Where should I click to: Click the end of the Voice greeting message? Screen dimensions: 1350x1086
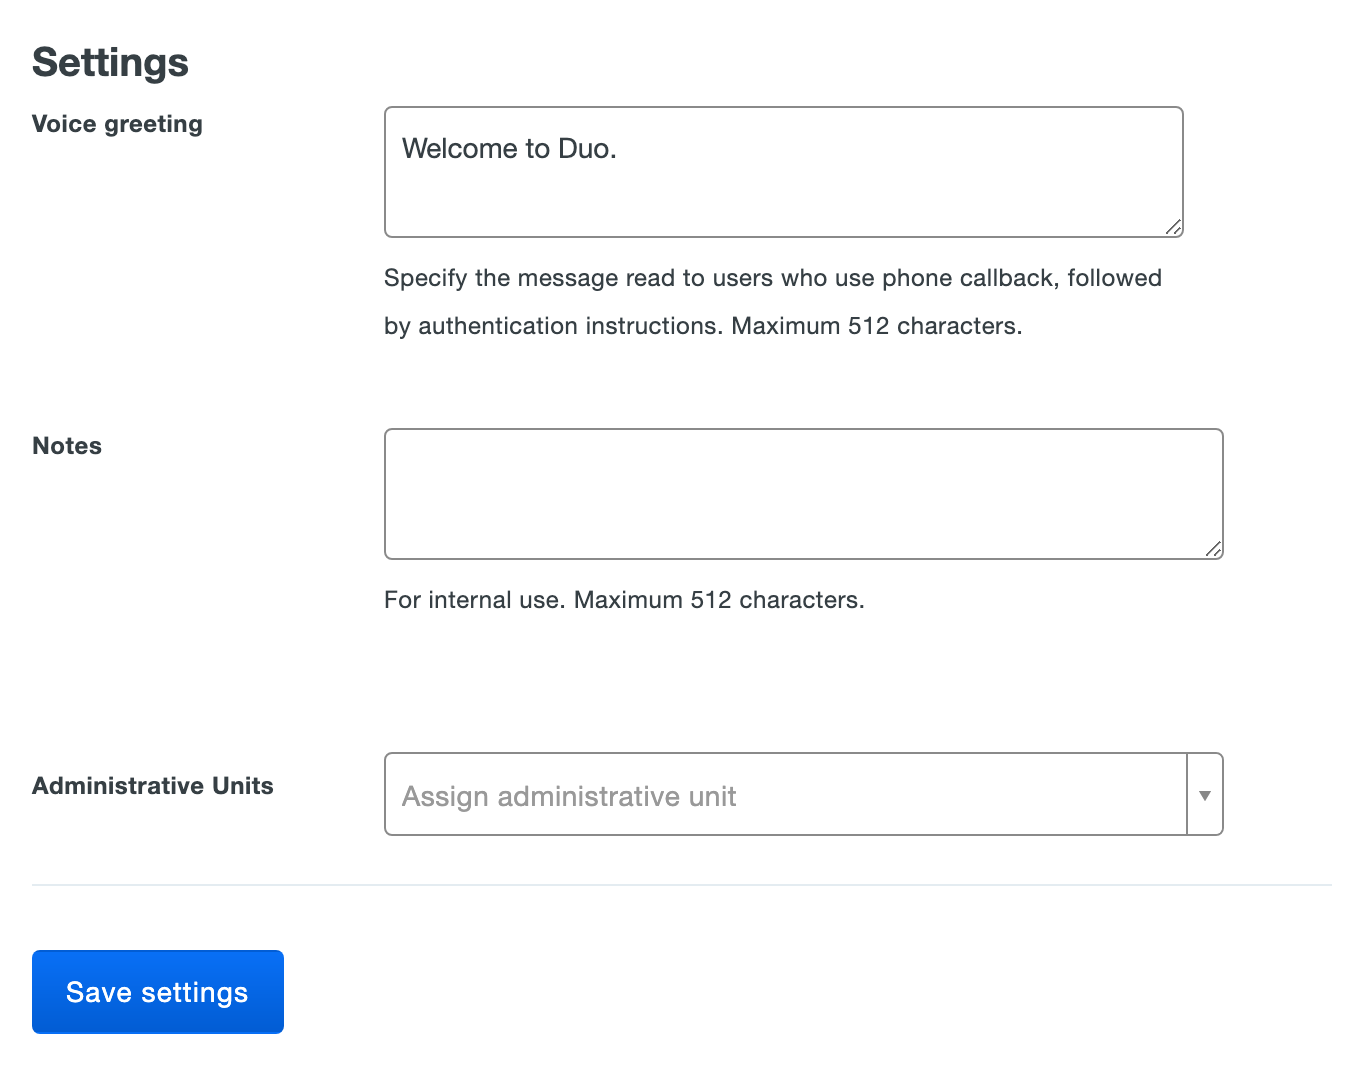pyautogui.click(x=617, y=148)
